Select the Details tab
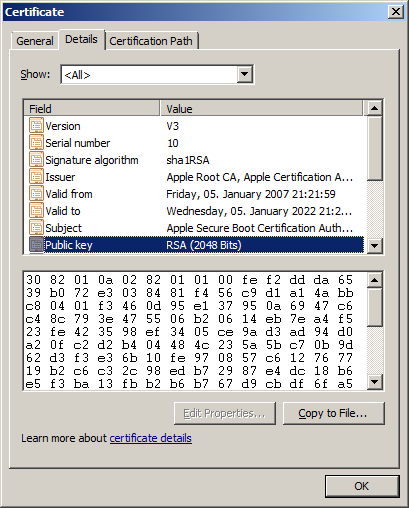This screenshot has height=508, width=409. pos(81,39)
